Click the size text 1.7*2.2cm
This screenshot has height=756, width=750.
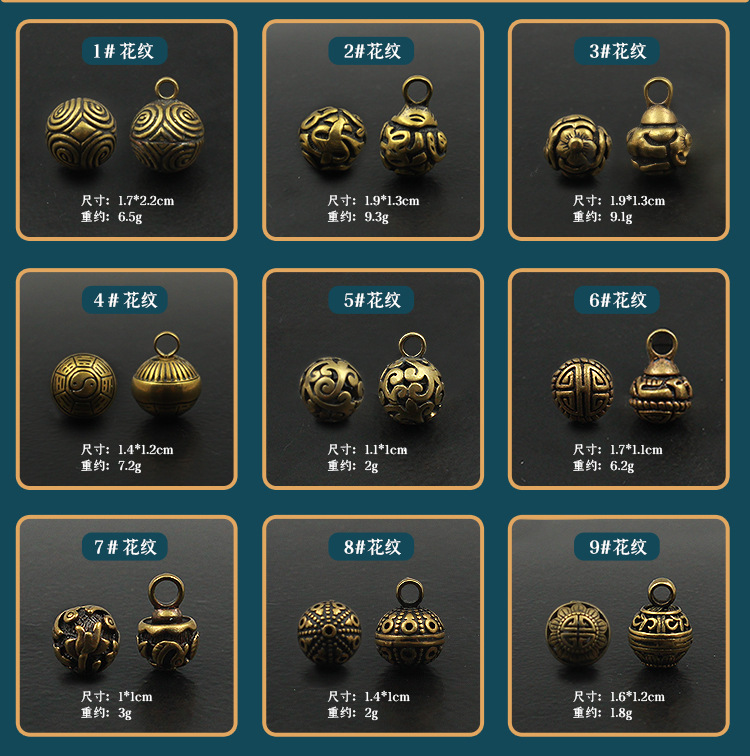tap(146, 201)
